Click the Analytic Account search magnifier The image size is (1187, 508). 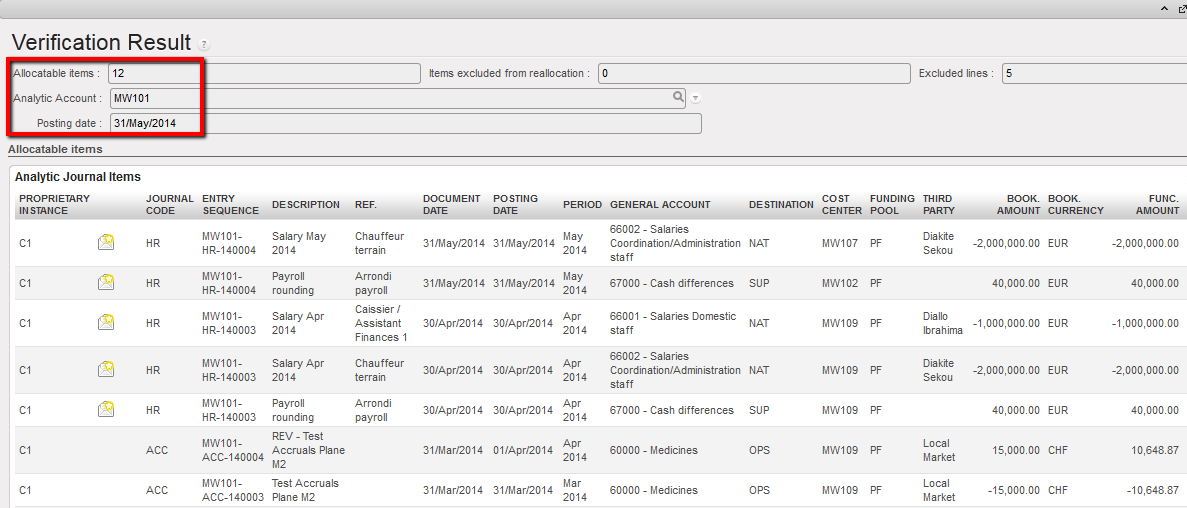678,97
